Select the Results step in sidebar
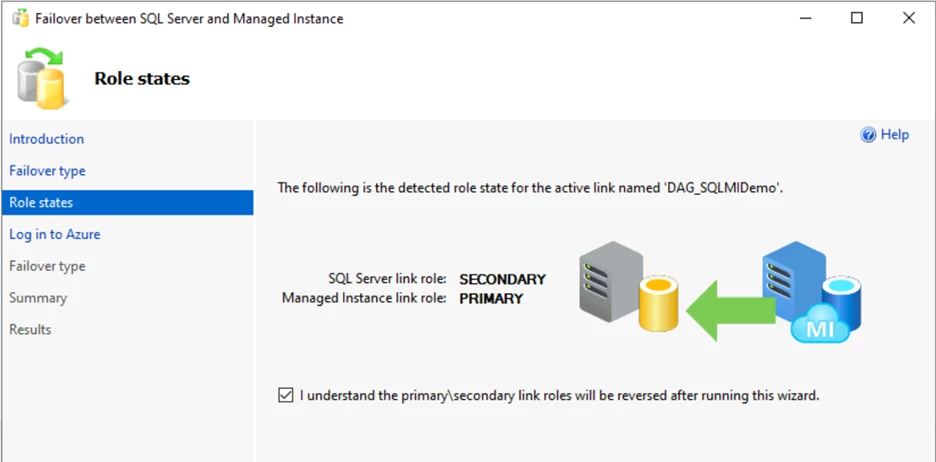936x462 pixels. point(30,329)
